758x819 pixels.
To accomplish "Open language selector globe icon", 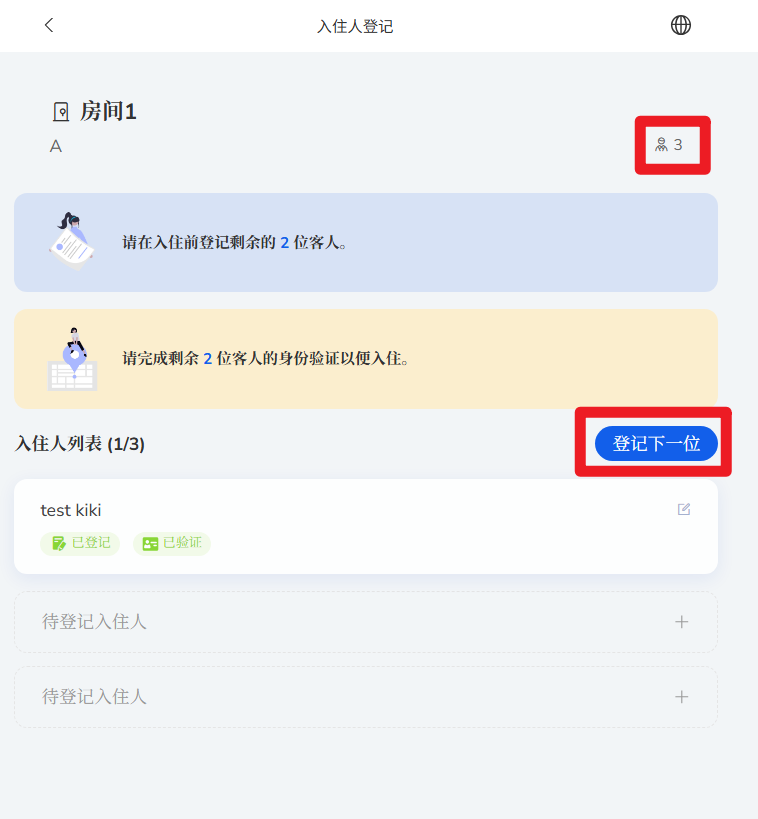I will click(x=681, y=25).
